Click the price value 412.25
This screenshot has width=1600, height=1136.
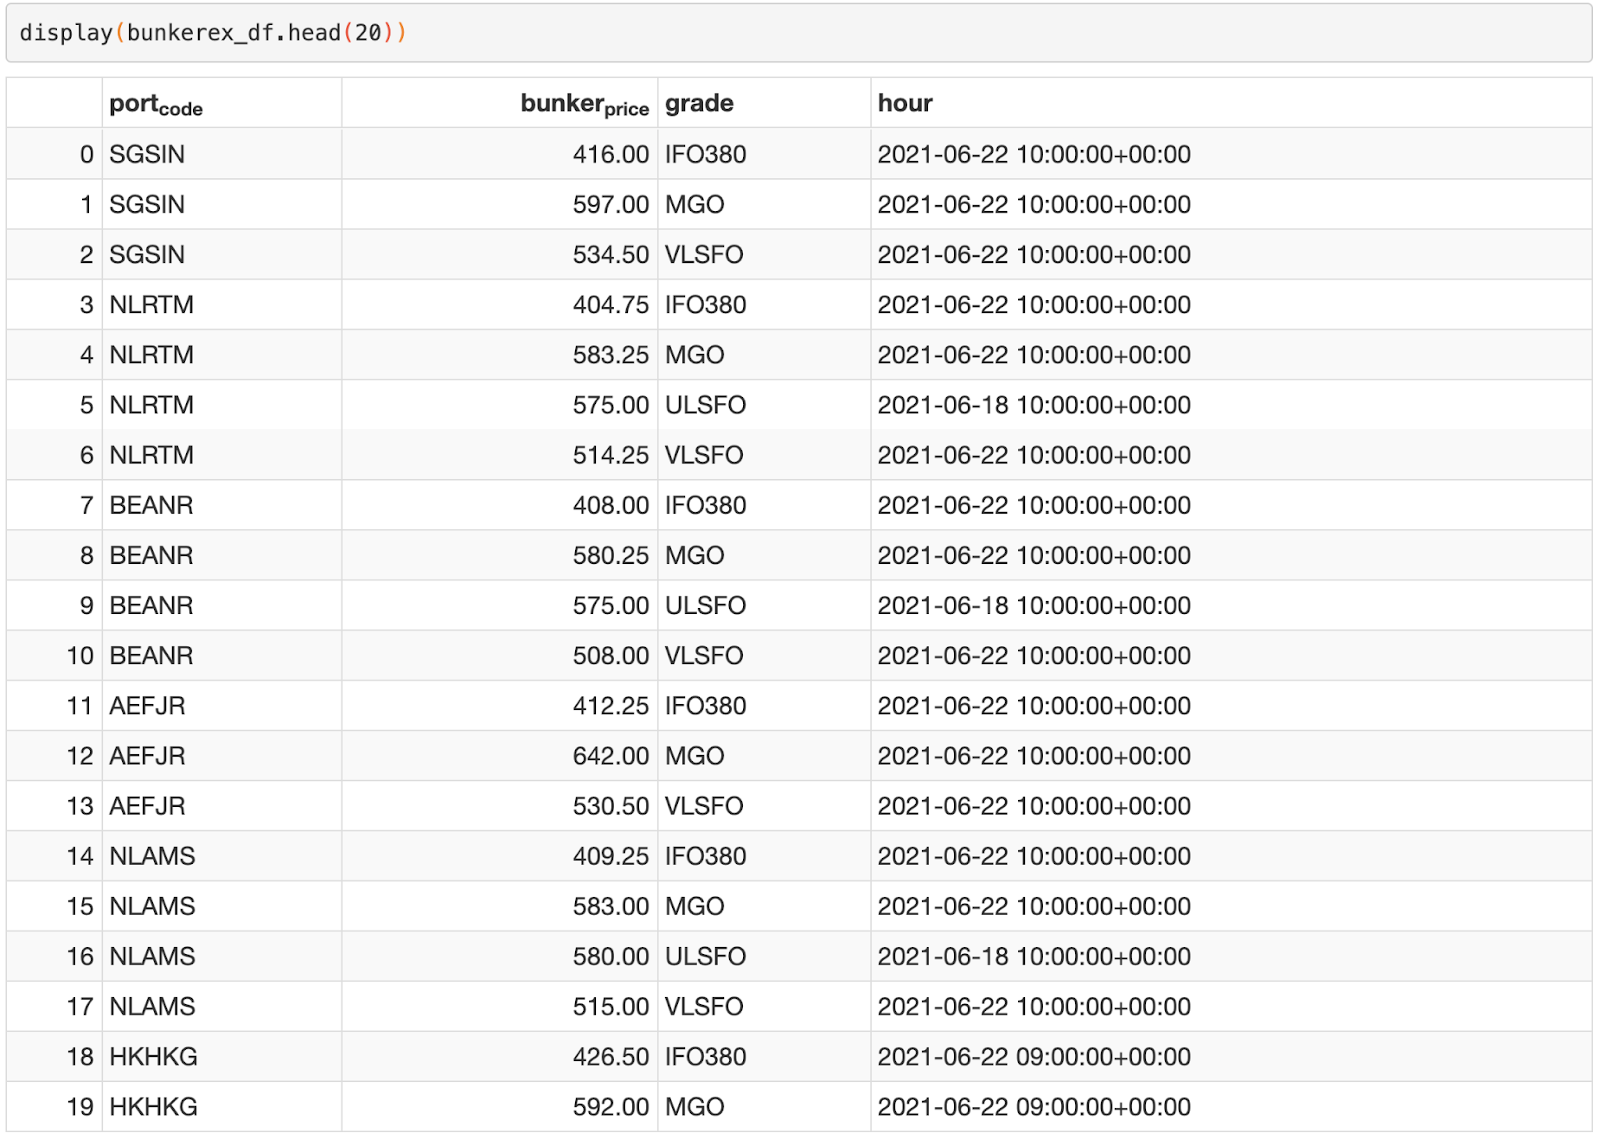[x=611, y=705]
